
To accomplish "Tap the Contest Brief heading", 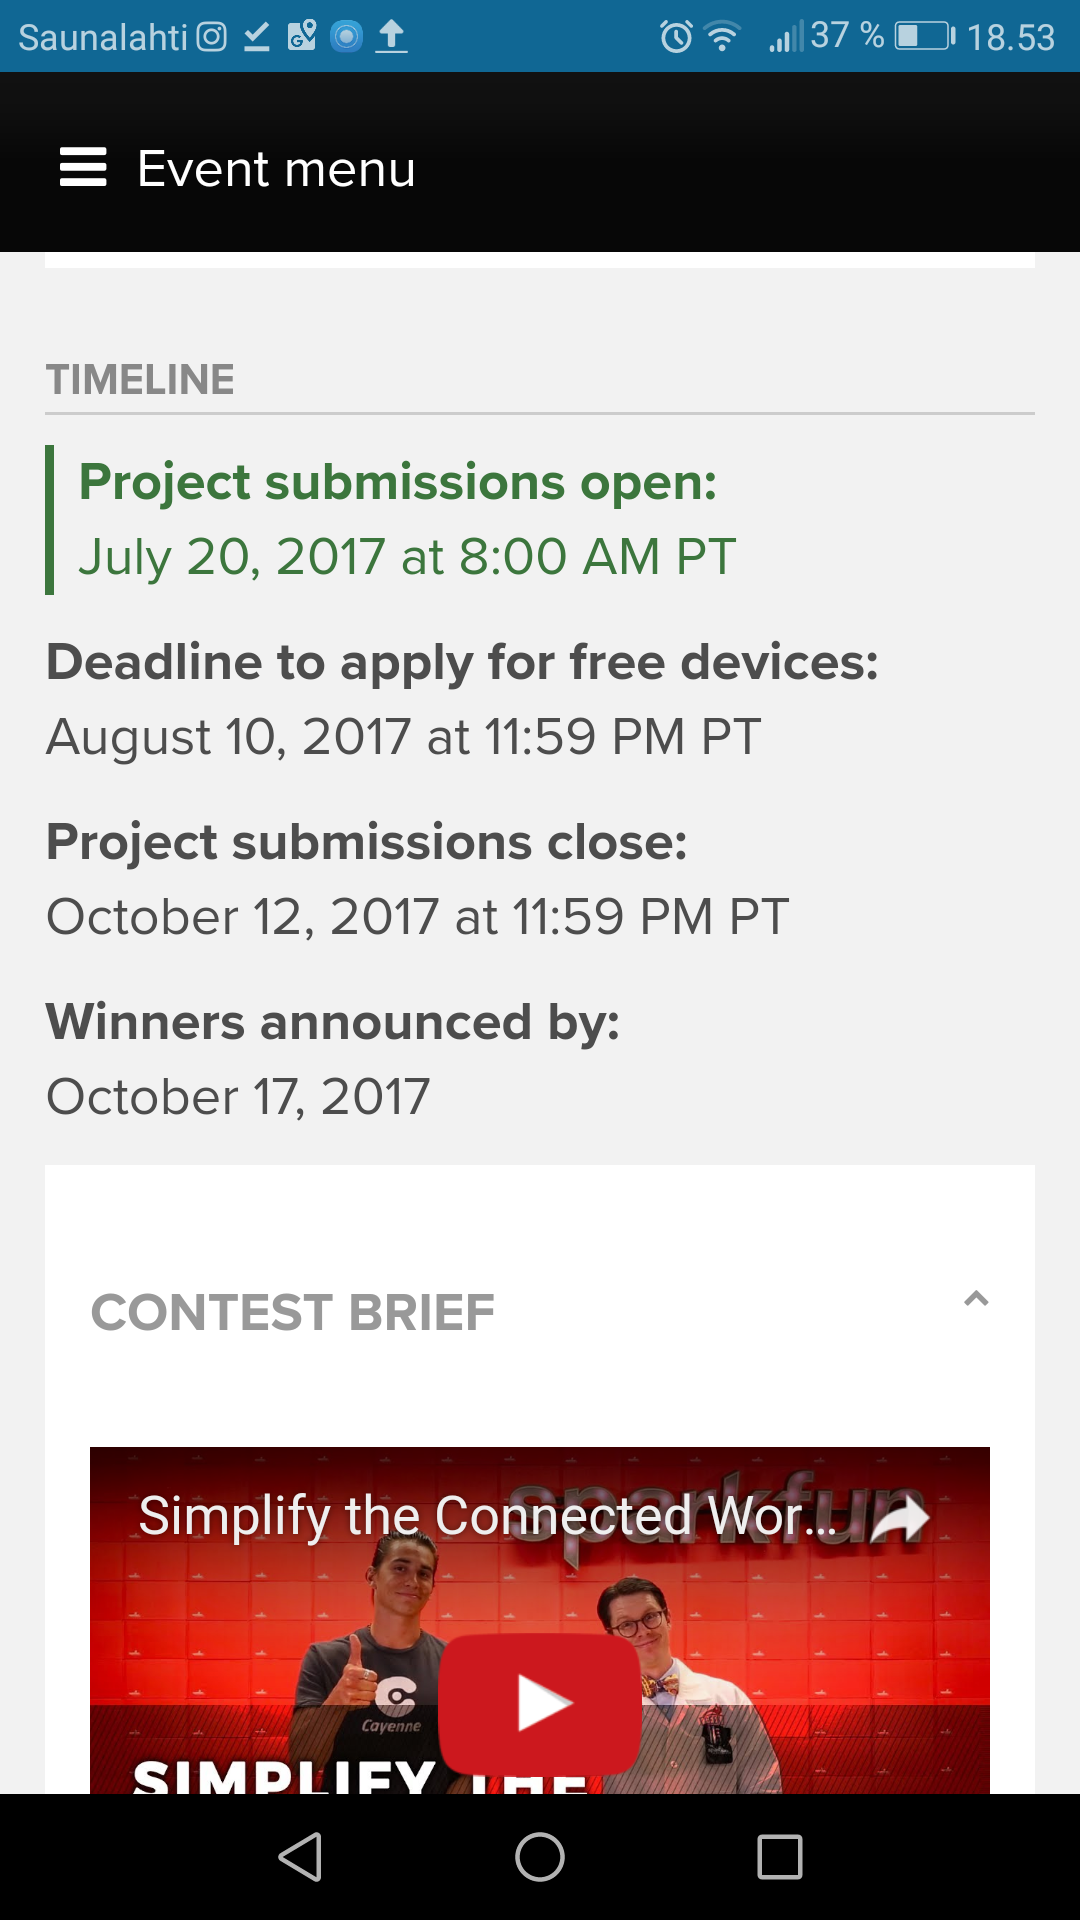I will [x=293, y=1313].
